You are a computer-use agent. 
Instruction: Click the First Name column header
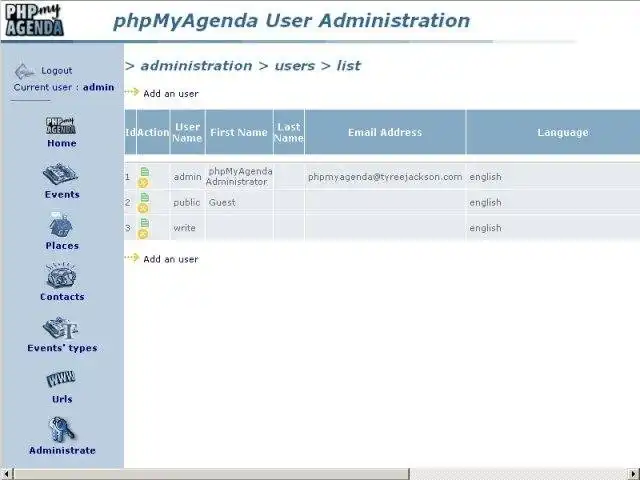[x=239, y=132]
